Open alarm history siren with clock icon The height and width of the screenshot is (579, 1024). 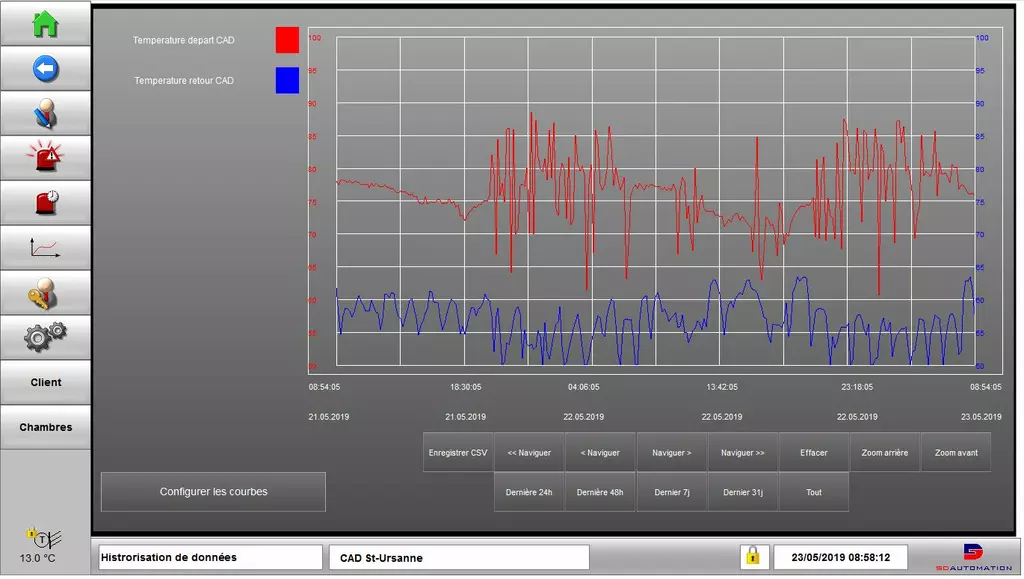45,202
